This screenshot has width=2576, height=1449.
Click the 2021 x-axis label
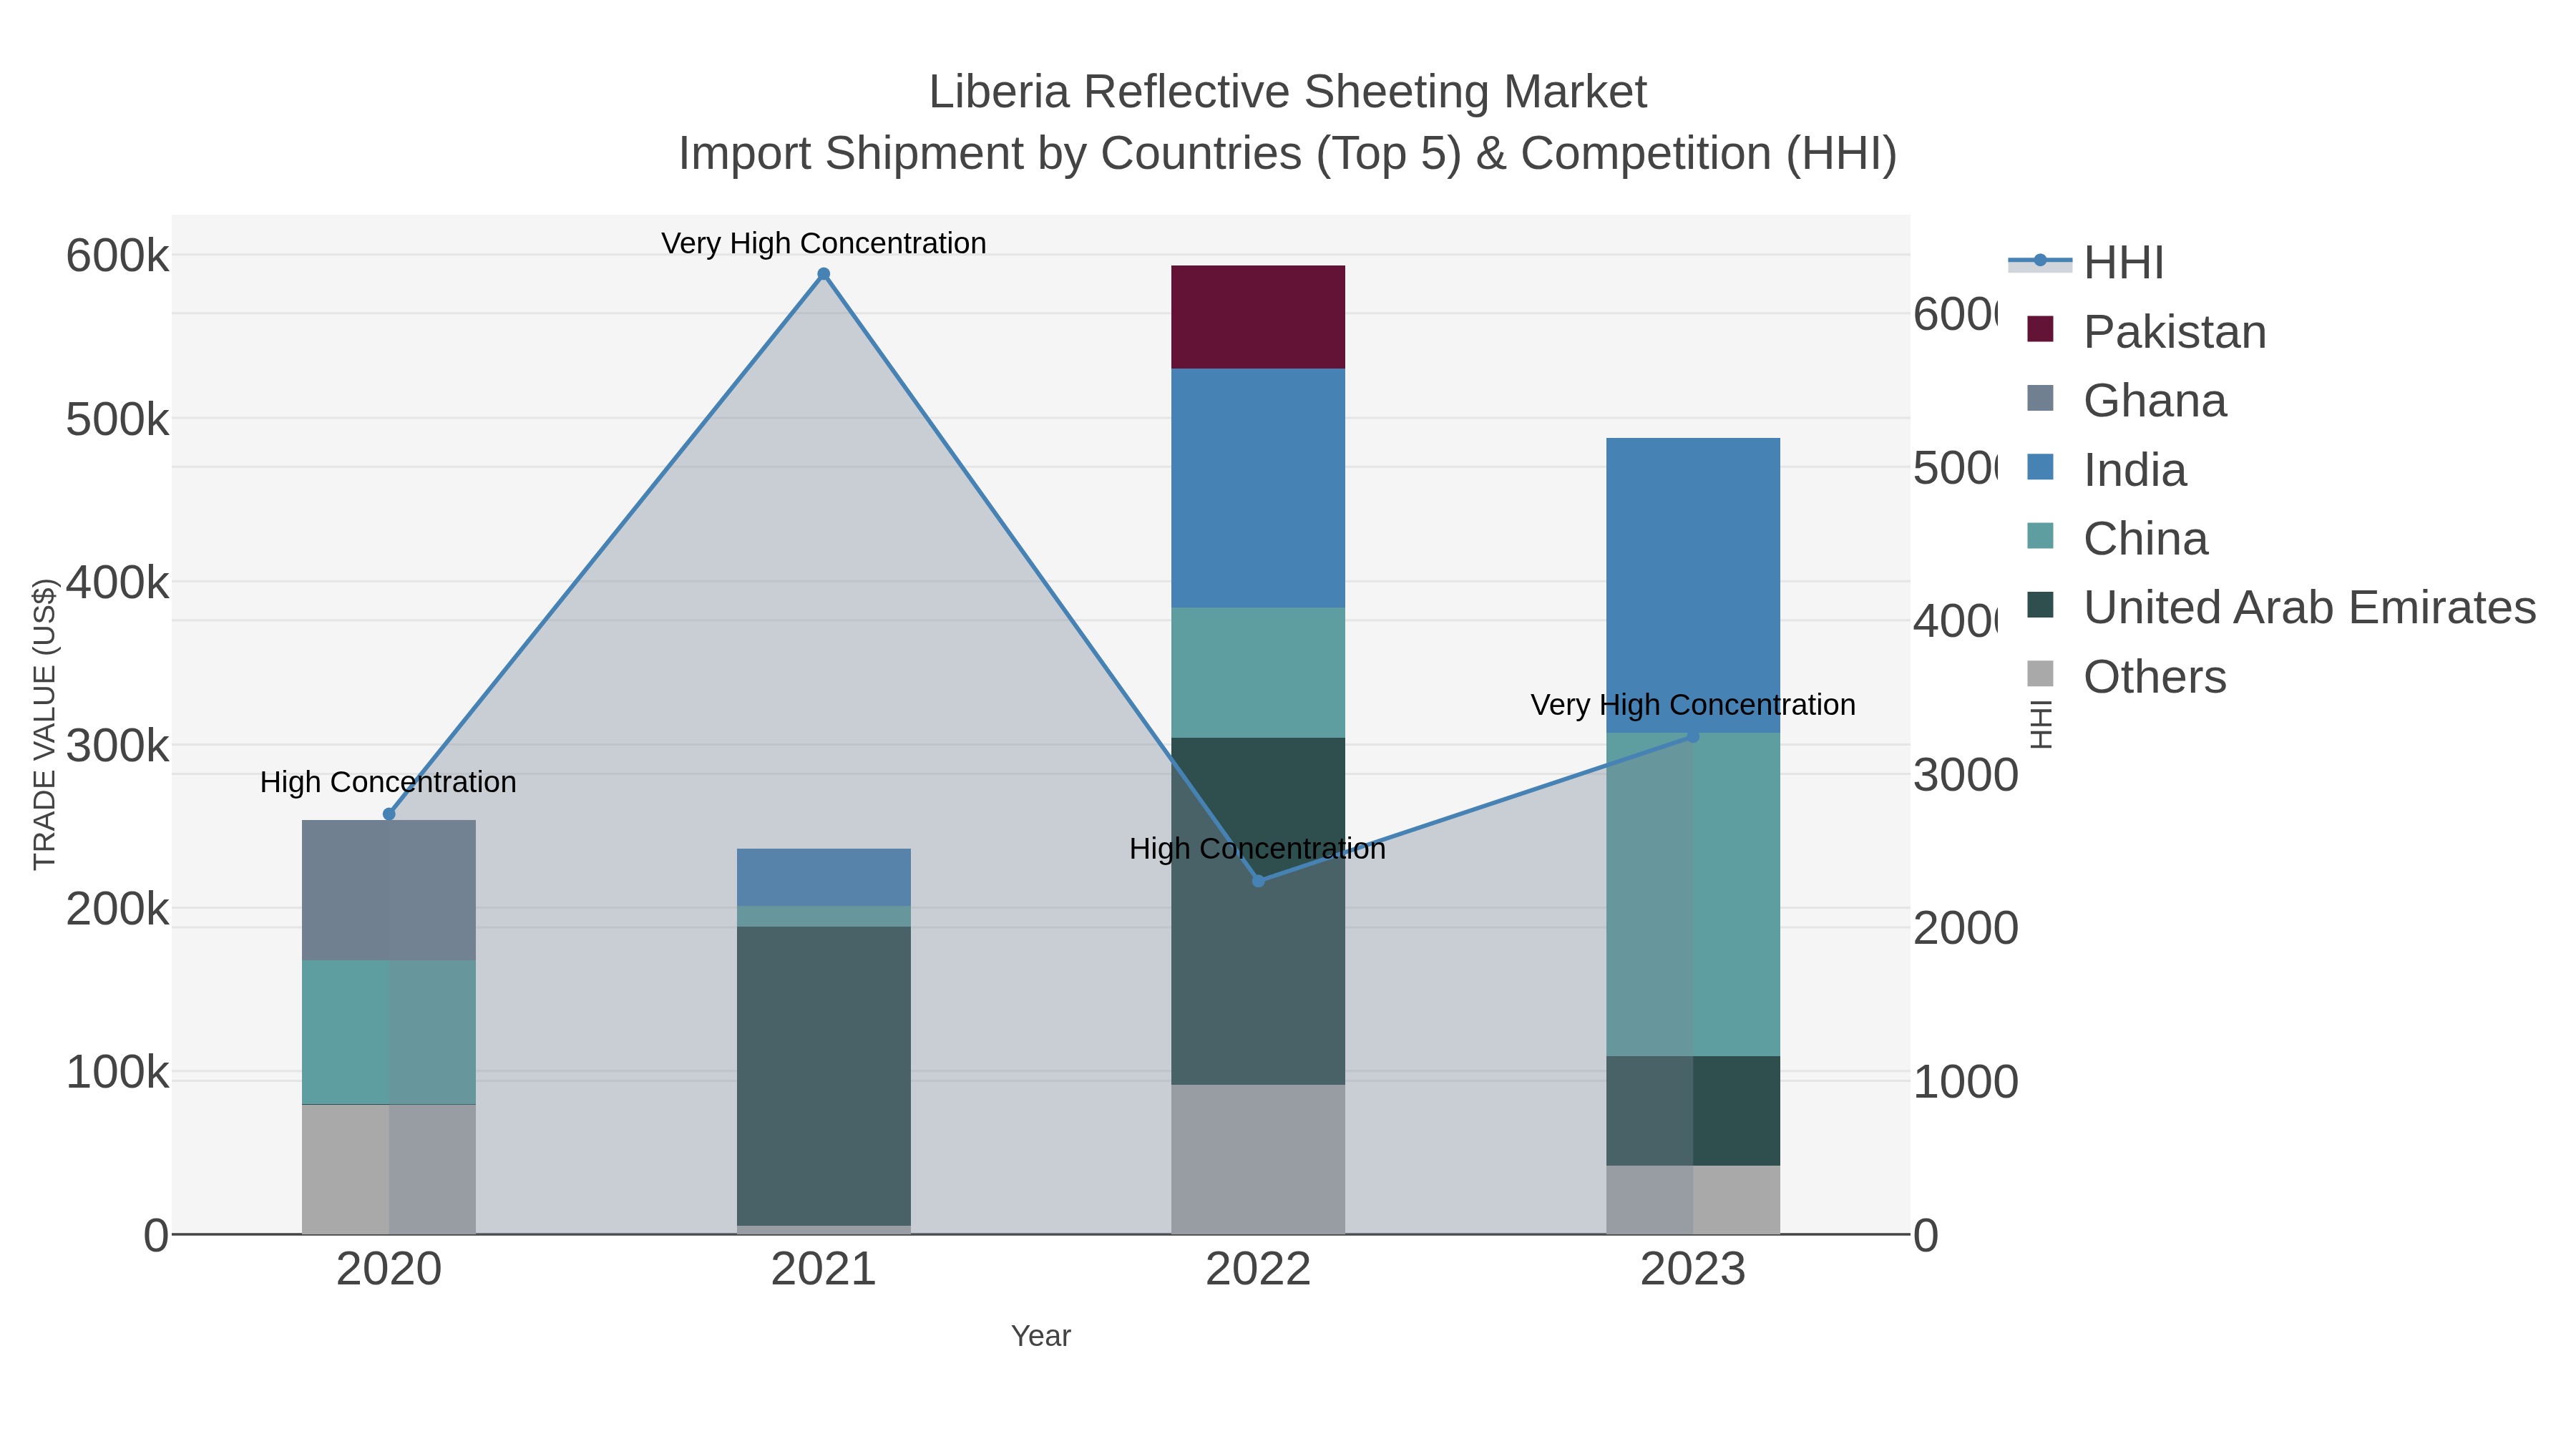click(x=824, y=1270)
